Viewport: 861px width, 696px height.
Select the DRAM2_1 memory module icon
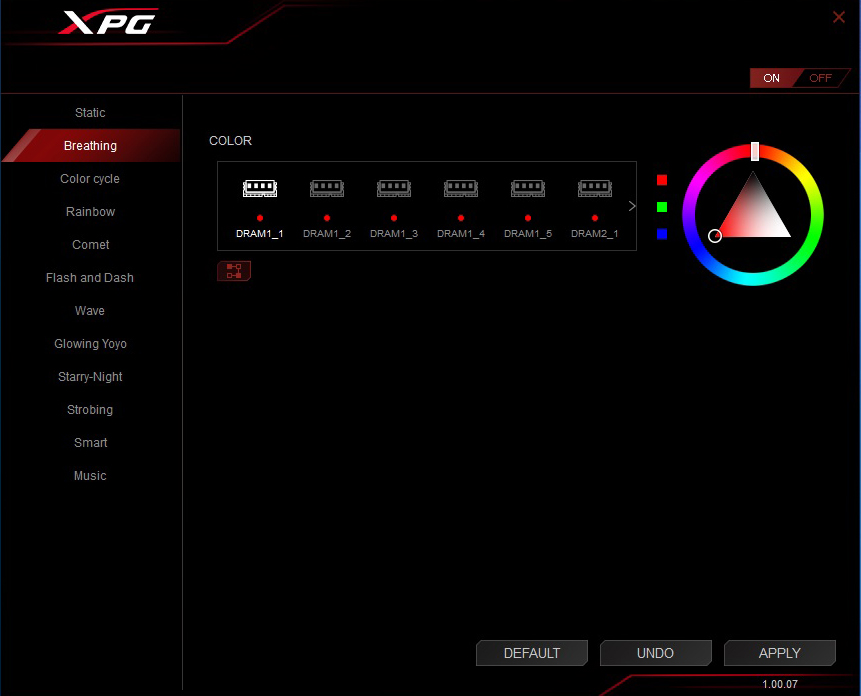coord(595,188)
